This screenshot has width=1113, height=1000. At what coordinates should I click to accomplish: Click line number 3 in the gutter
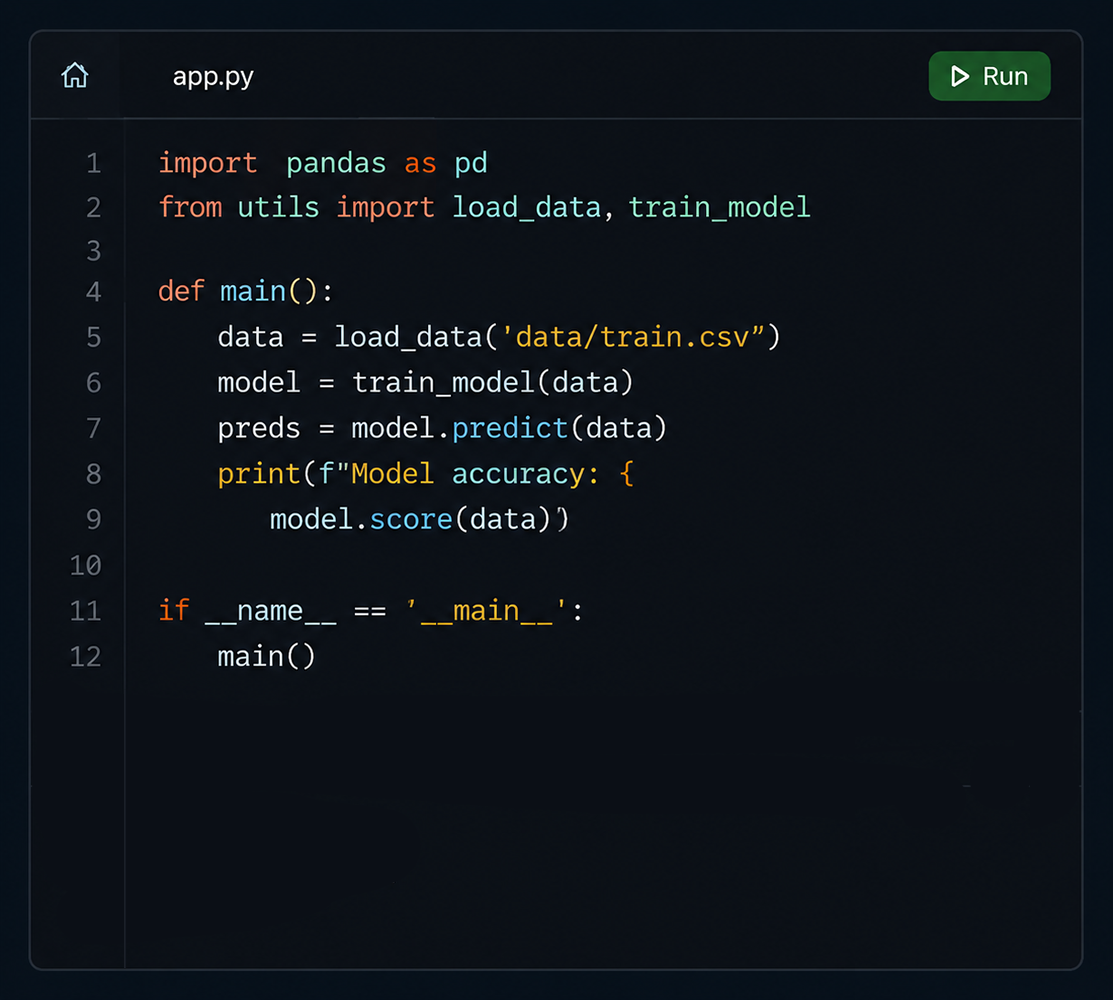click(x=94, y=251)
